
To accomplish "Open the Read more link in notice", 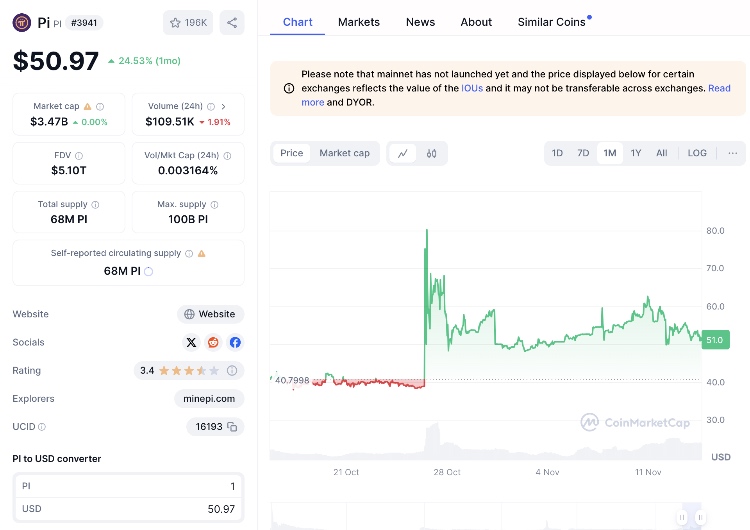I will pos(719,88).
